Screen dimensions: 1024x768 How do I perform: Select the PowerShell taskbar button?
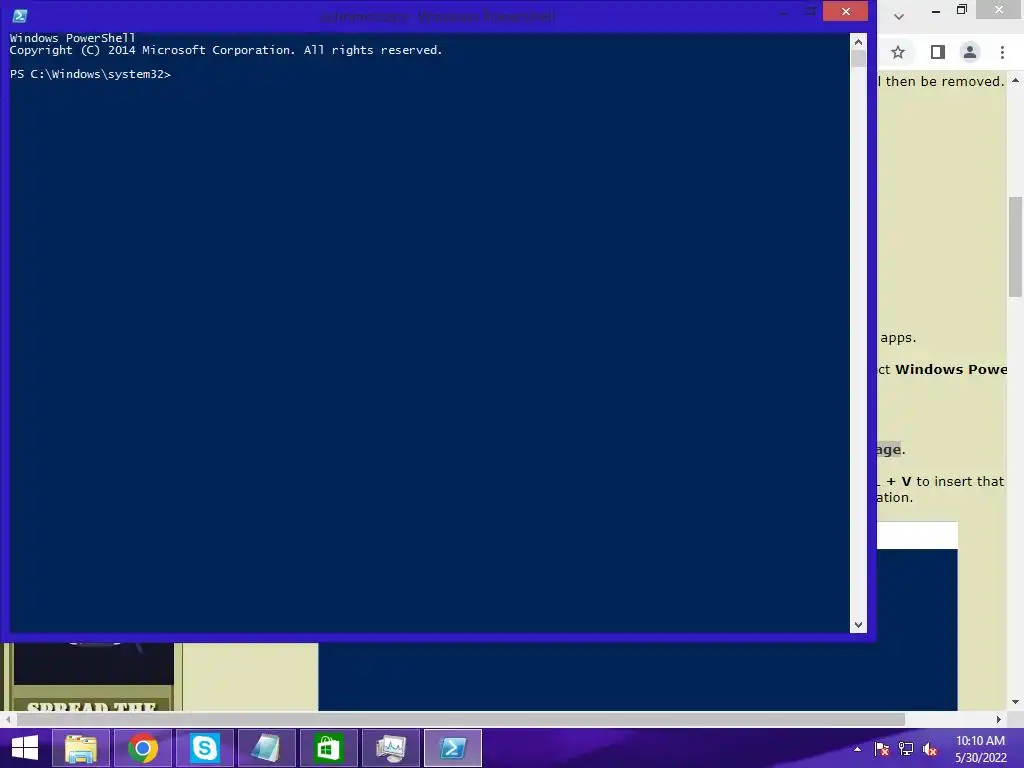pyautogui.click(x=453, y=748)
